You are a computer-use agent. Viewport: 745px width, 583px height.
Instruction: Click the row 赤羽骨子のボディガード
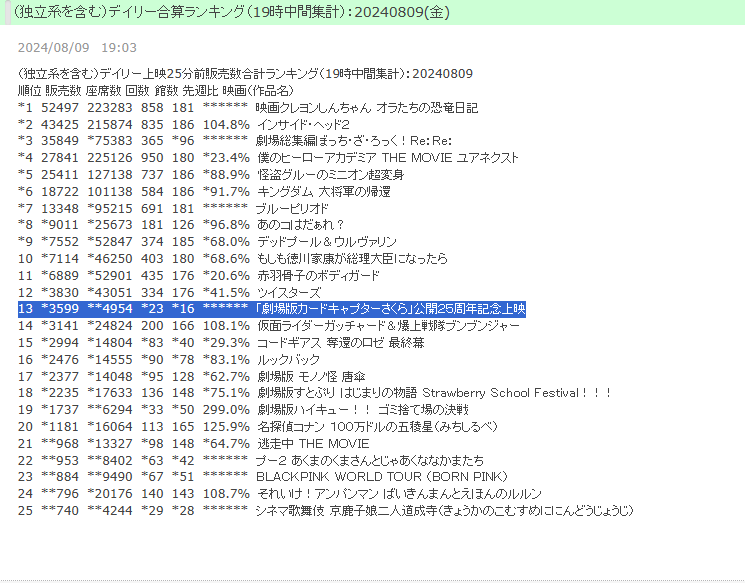pos(199,276)
